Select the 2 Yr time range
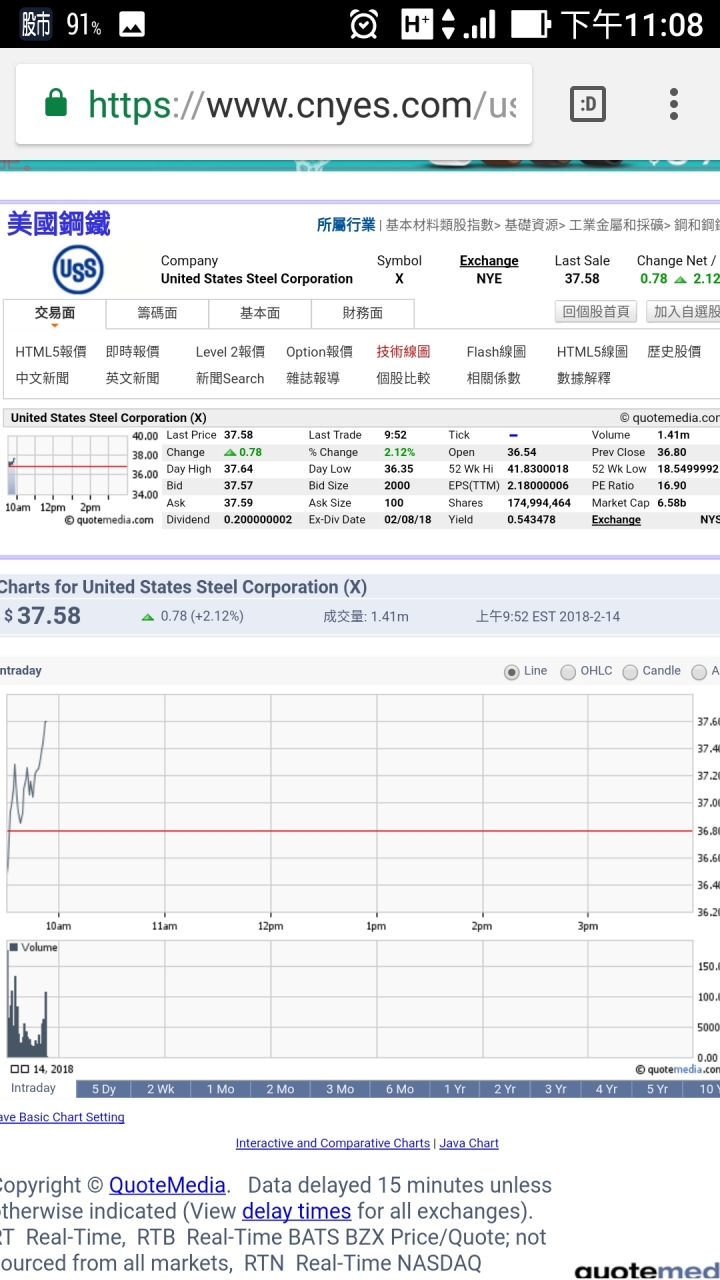 coord(505,1089)
